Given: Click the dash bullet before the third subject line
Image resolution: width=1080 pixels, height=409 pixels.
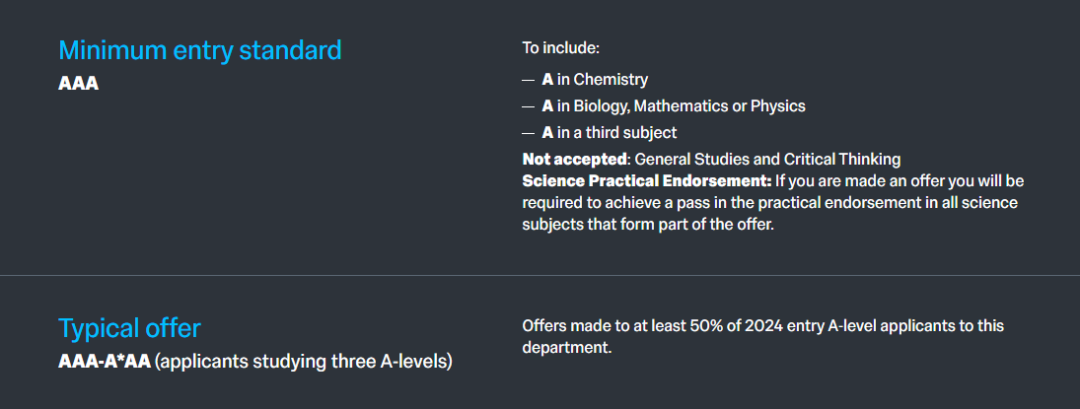Looking at the screenshot, I should click(x=528, y=133).
